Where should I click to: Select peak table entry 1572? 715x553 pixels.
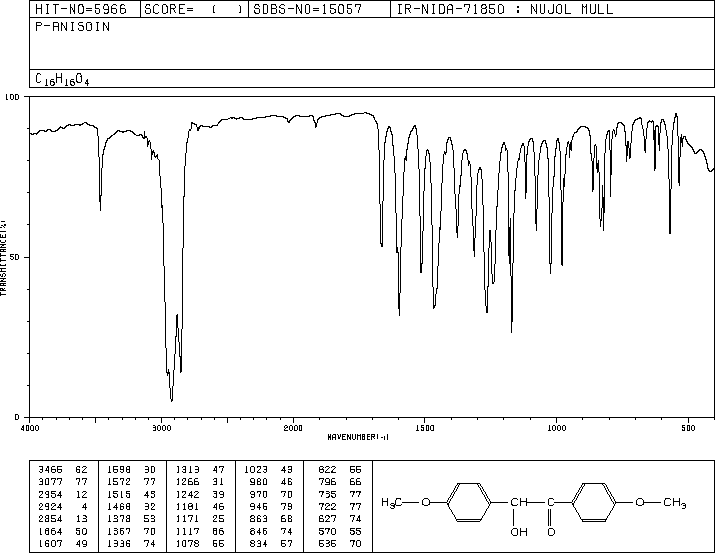(x=119, y=482)
